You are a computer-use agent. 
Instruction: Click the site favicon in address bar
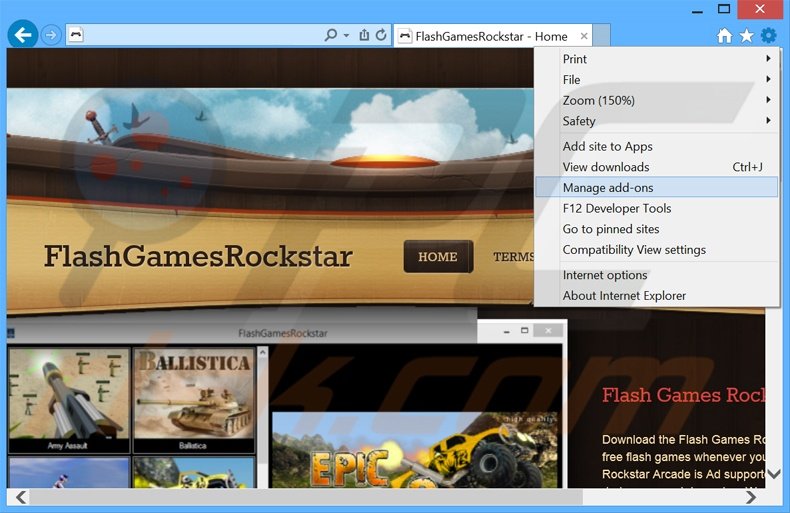coord(76,35)
